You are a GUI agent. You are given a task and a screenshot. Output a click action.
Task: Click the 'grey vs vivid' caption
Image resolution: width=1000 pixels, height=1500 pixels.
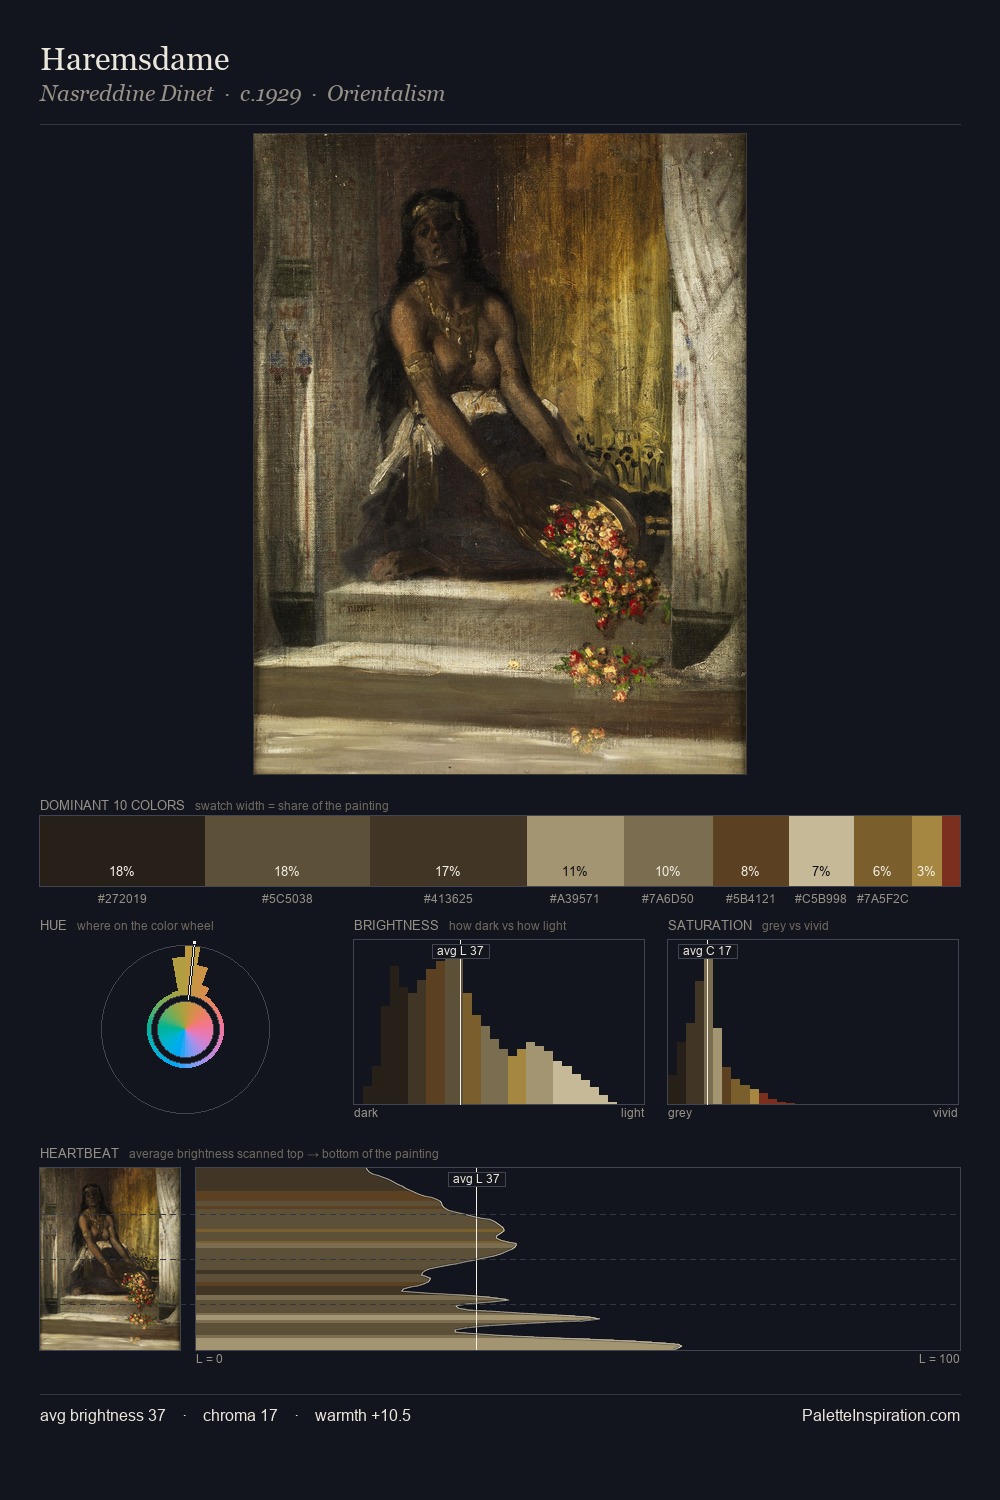[795, 926]
